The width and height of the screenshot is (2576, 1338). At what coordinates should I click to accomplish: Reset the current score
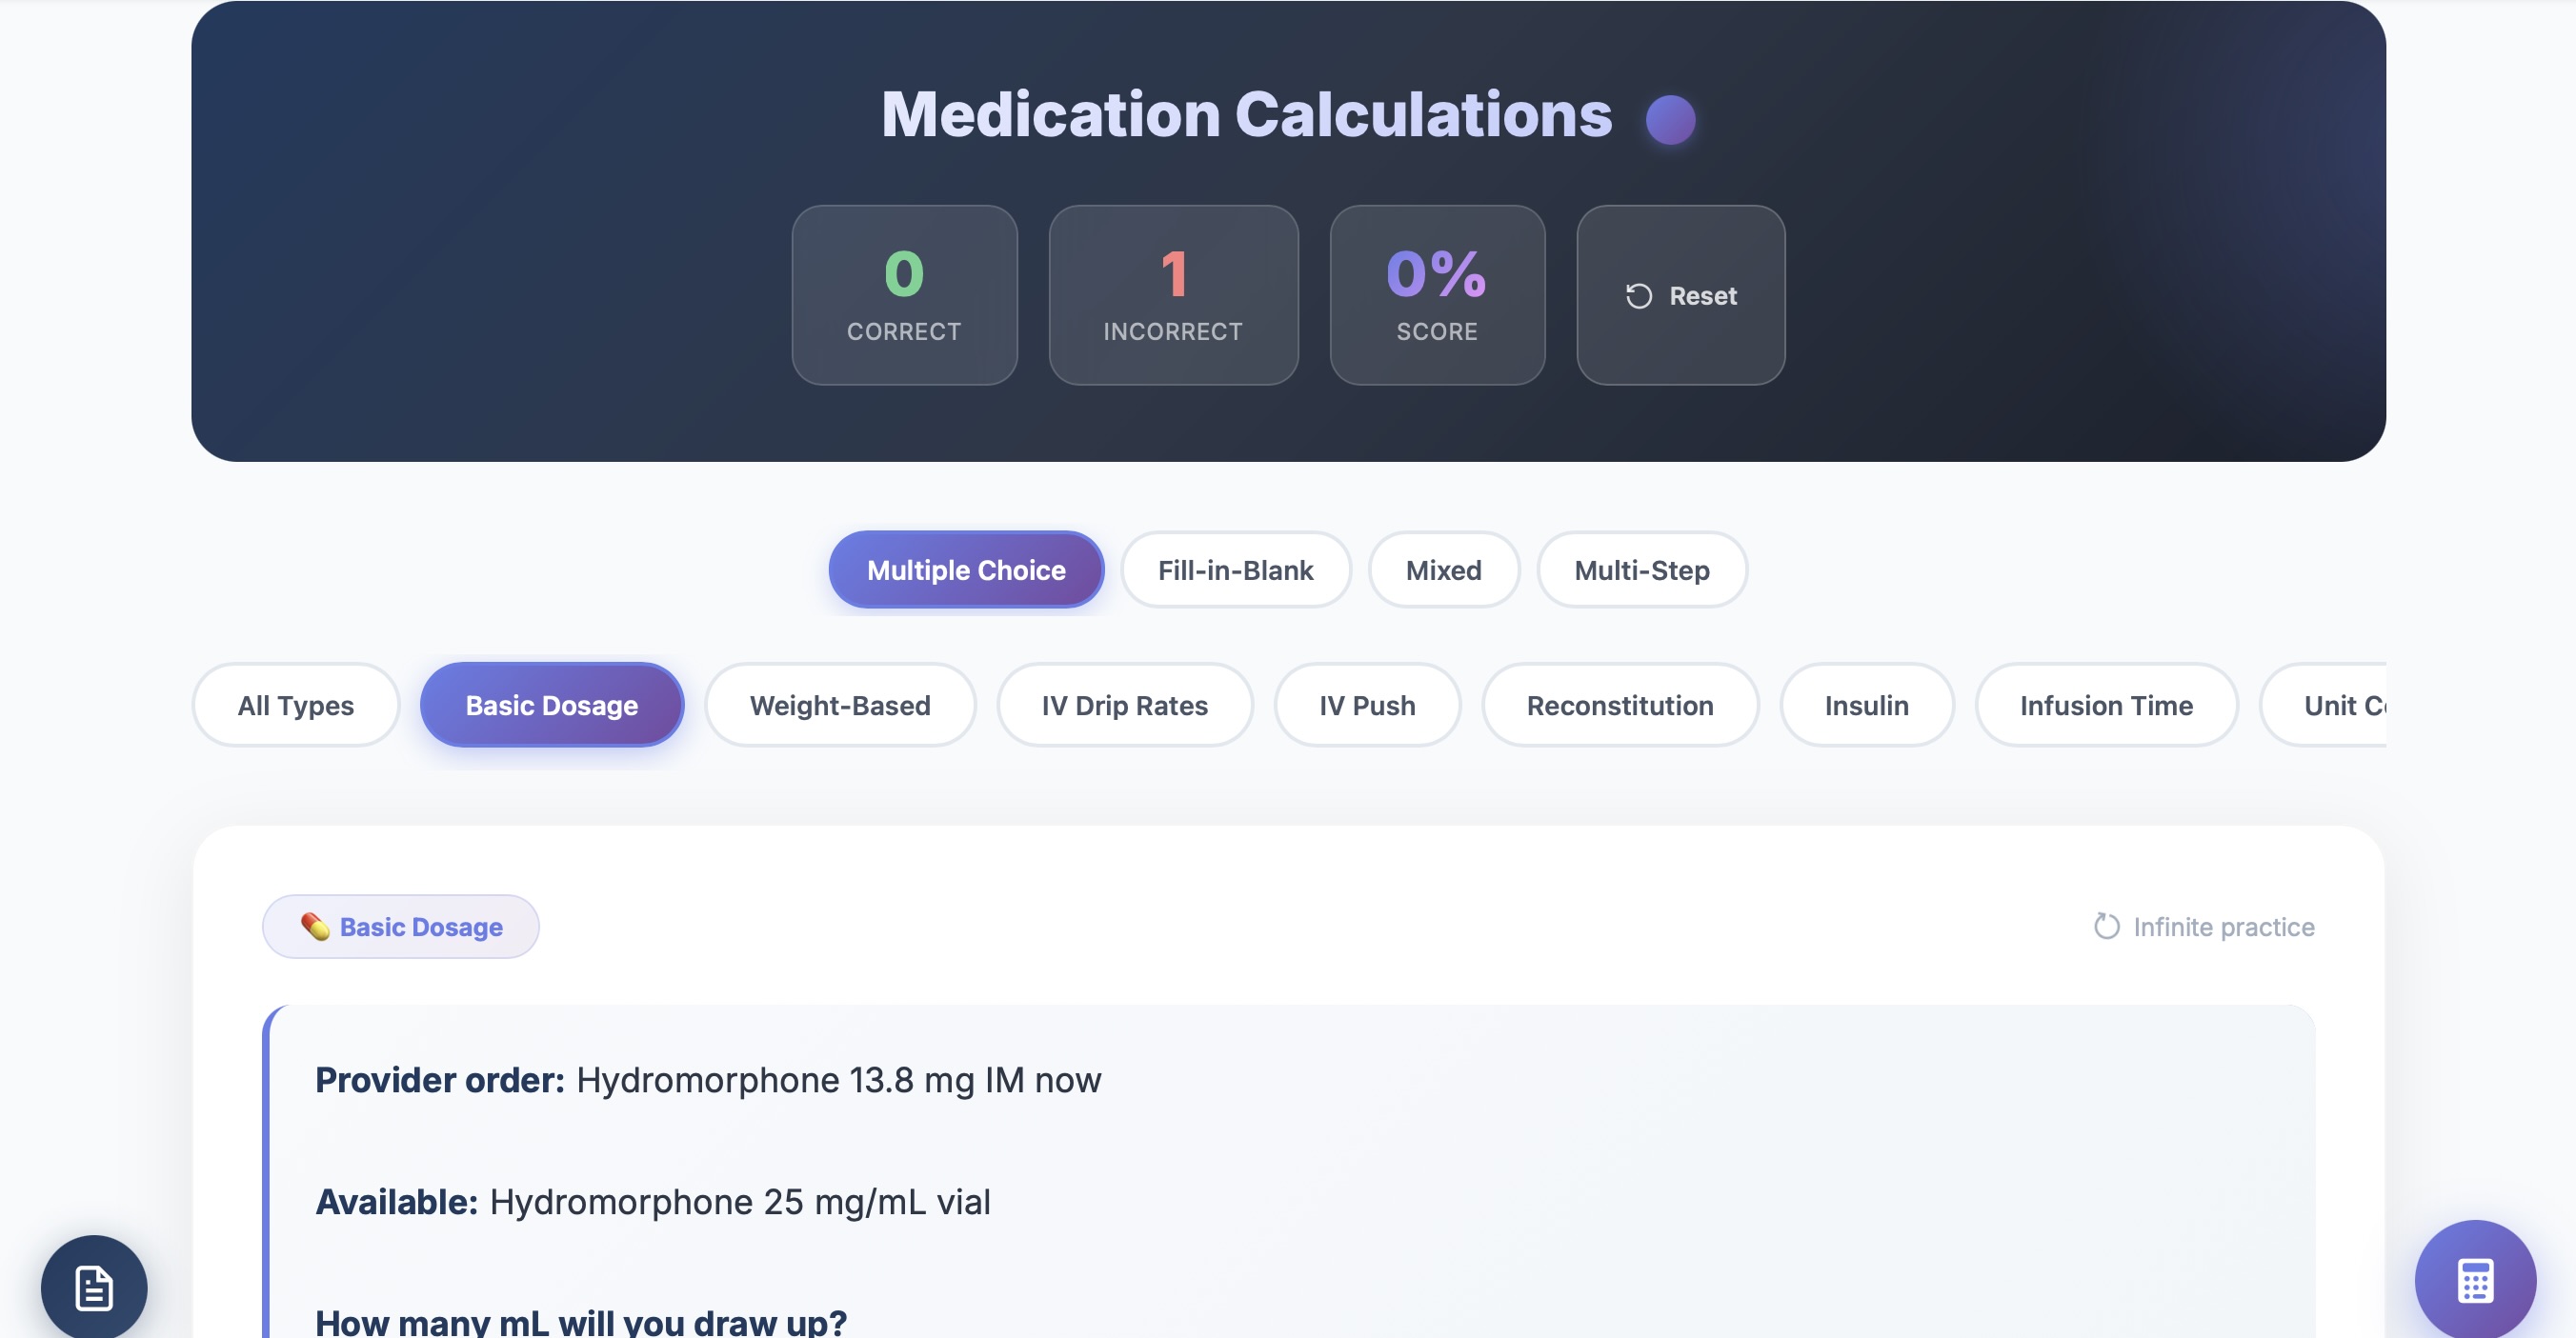tap(1681, 295)
